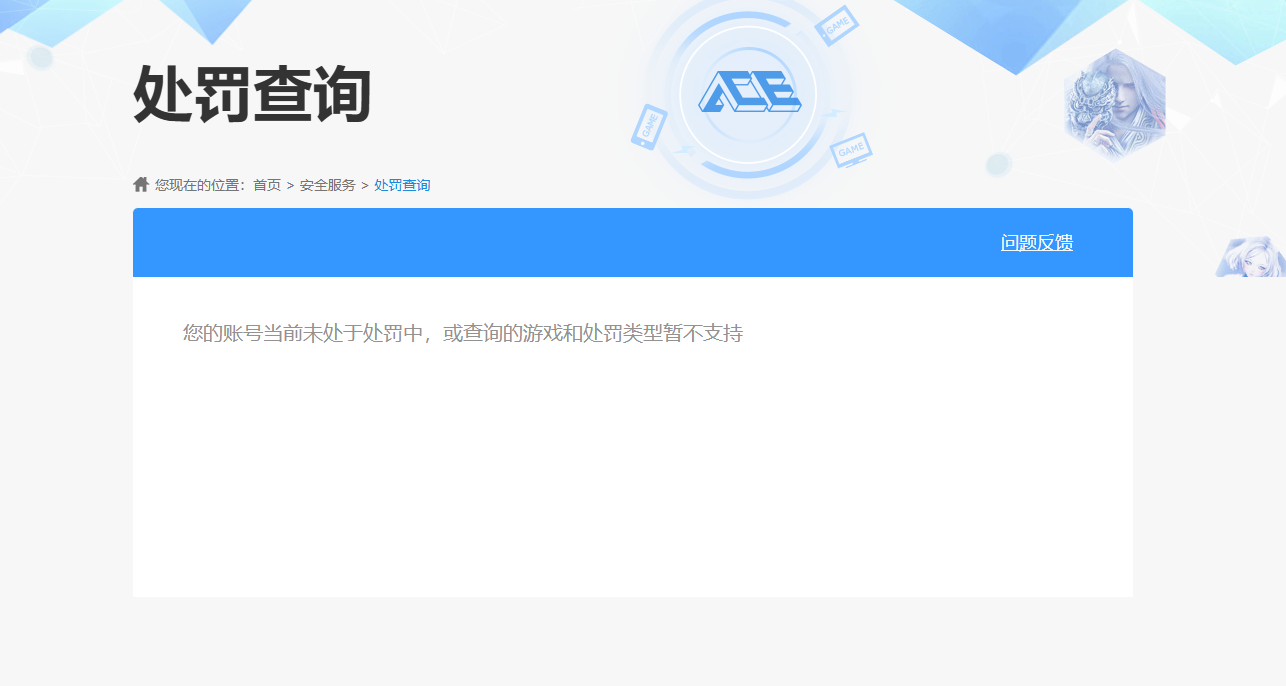Select the 处罚查询 breadcrumb link
Screen dimensions: 1286x686
pyautogui.click(x=402, y=185)
